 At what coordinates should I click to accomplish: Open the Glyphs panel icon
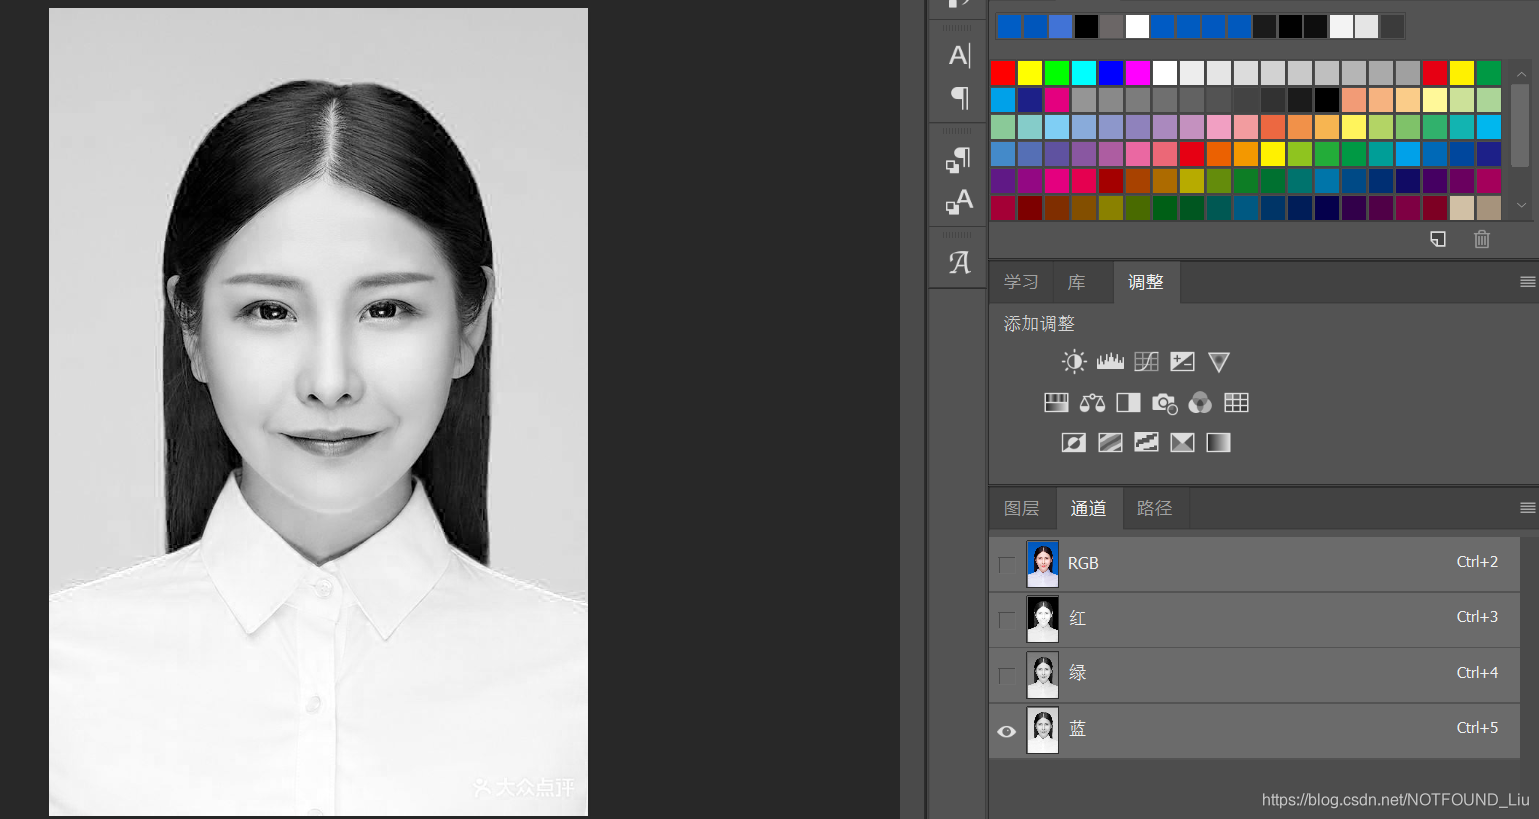coord(959,263)
